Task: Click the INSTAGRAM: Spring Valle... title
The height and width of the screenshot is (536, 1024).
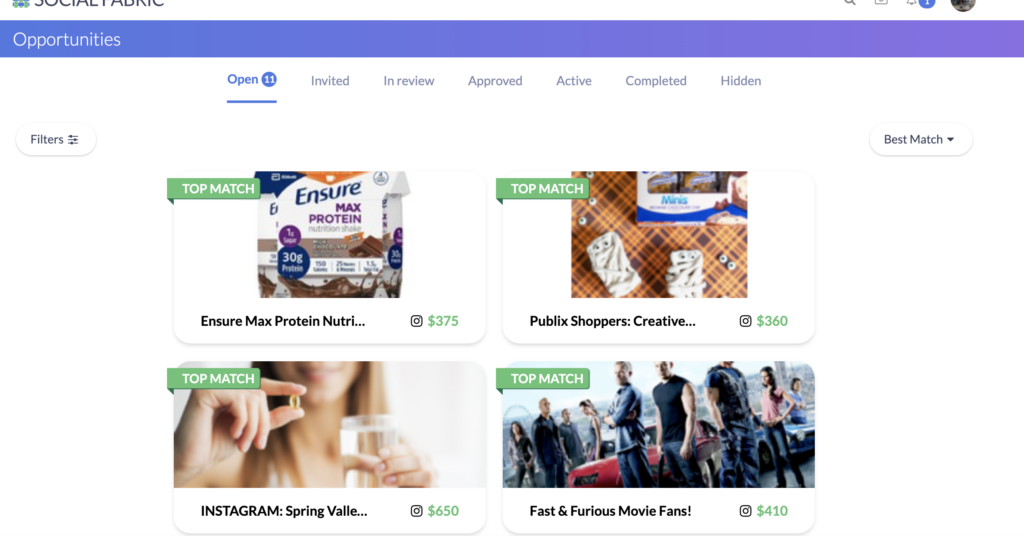Action: coord(283,511)
